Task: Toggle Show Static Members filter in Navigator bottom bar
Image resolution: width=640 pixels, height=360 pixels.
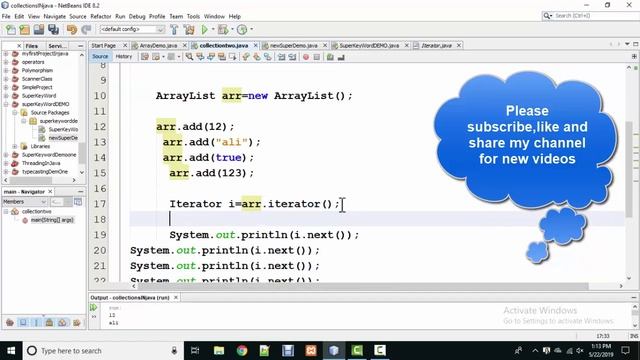Action: [x=36, y=322]
